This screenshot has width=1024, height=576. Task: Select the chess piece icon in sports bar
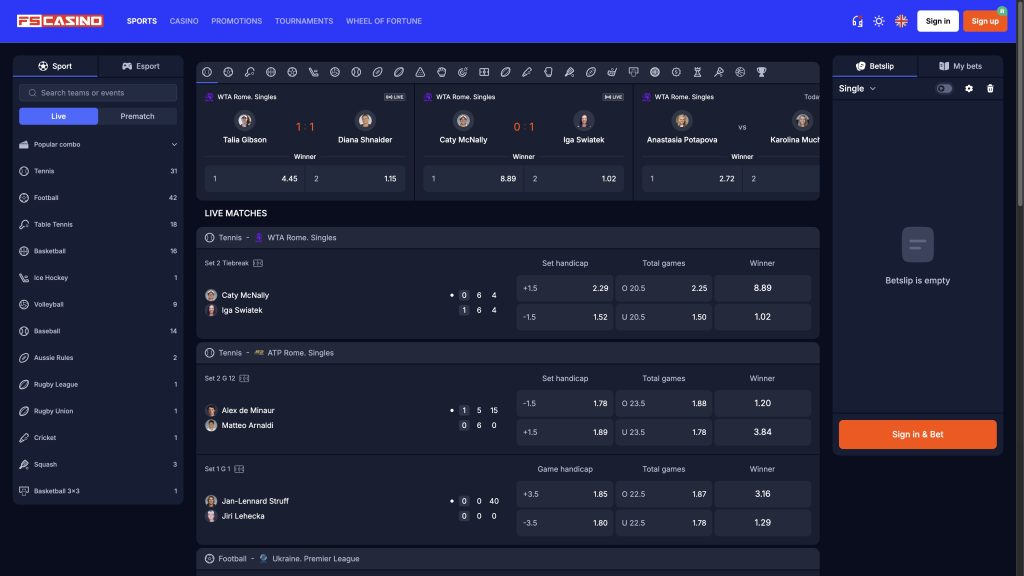click(697, 72)
